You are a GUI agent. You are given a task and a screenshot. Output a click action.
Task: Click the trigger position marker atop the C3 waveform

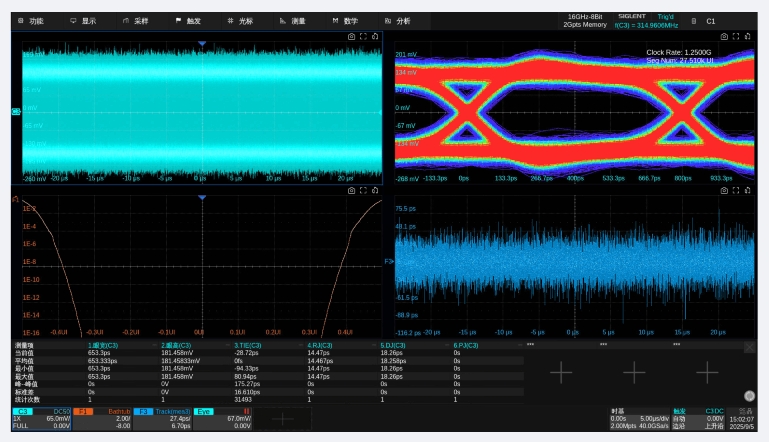201,44
